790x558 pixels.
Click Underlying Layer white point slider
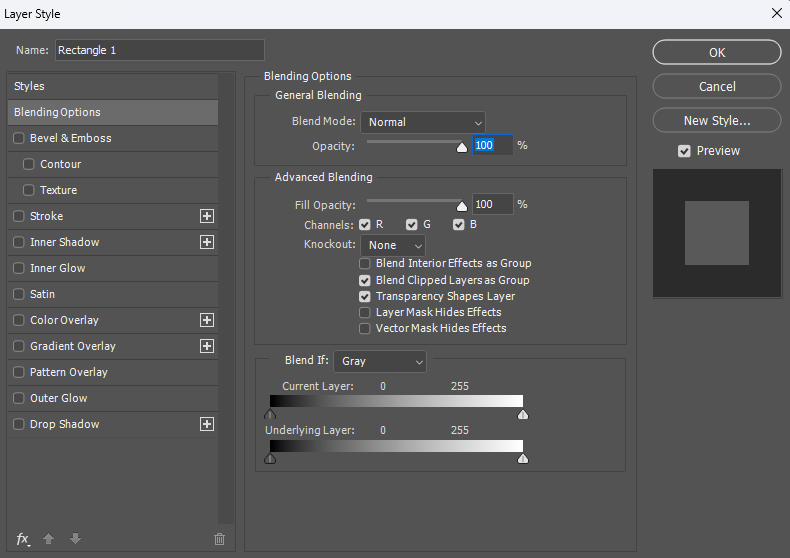523,458
